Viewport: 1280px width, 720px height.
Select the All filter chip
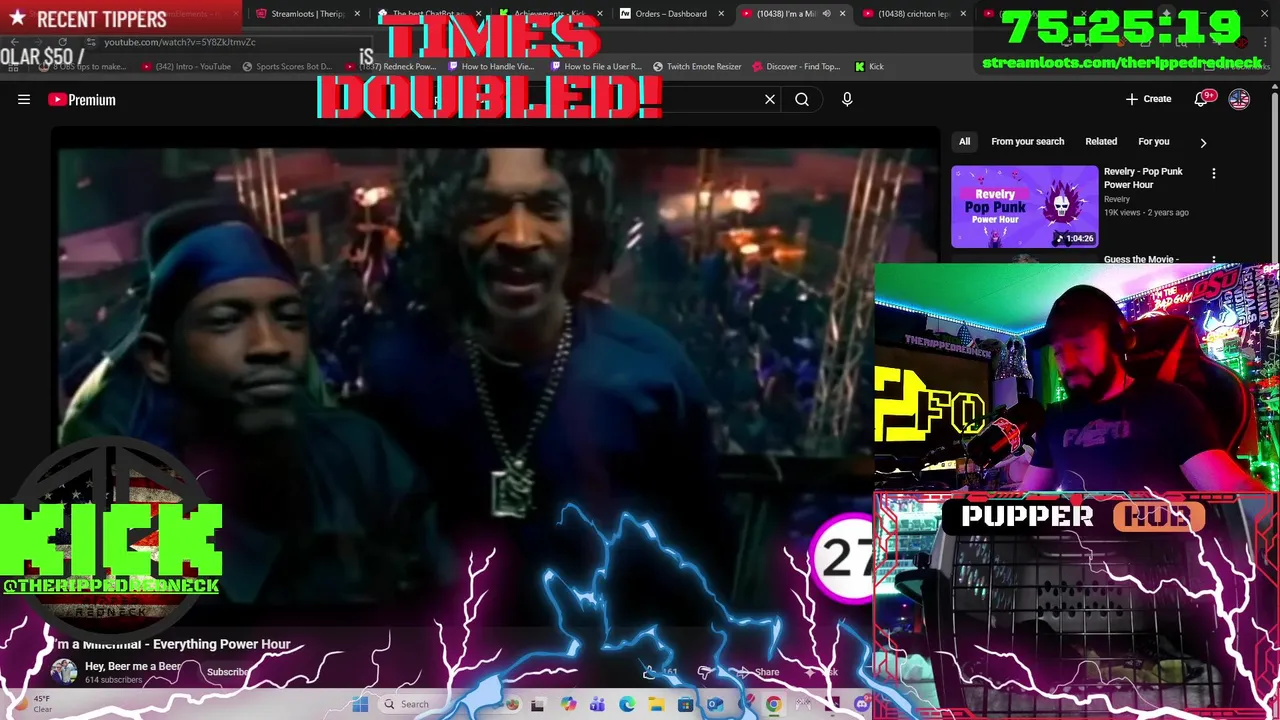(964, 141)
